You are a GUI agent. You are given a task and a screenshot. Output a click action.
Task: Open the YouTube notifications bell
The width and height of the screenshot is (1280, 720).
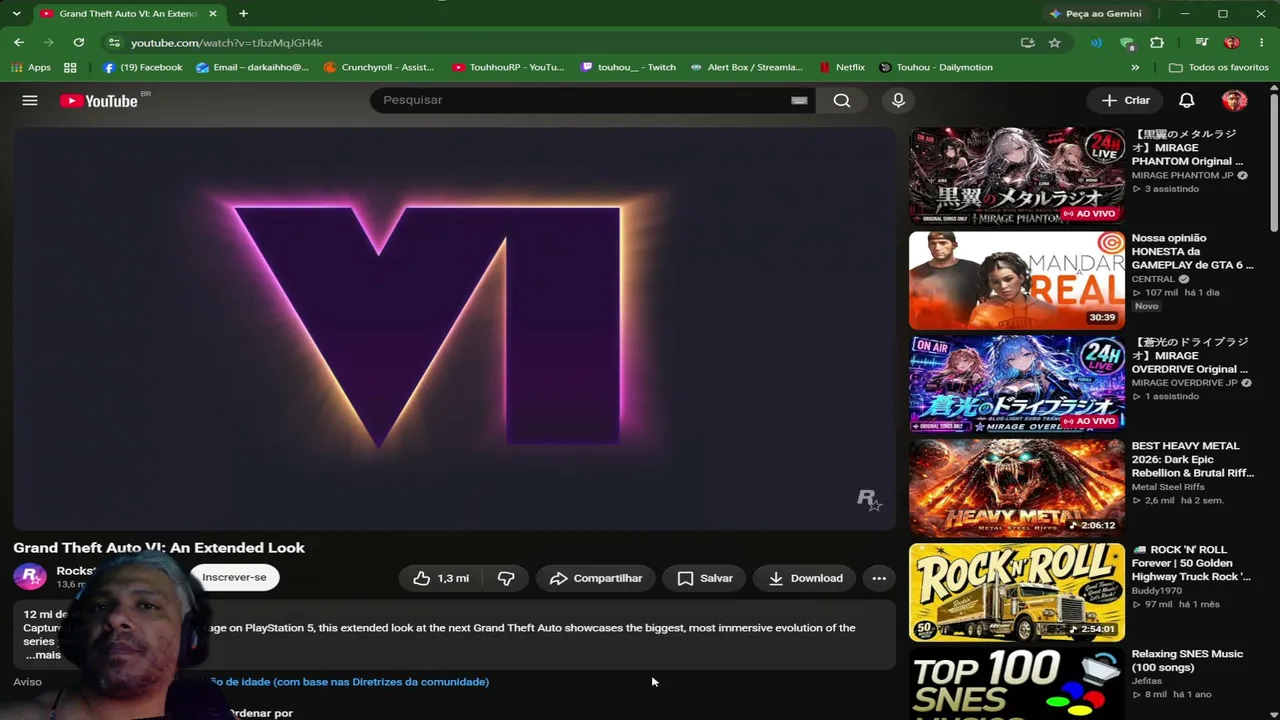coord(1186,100)
